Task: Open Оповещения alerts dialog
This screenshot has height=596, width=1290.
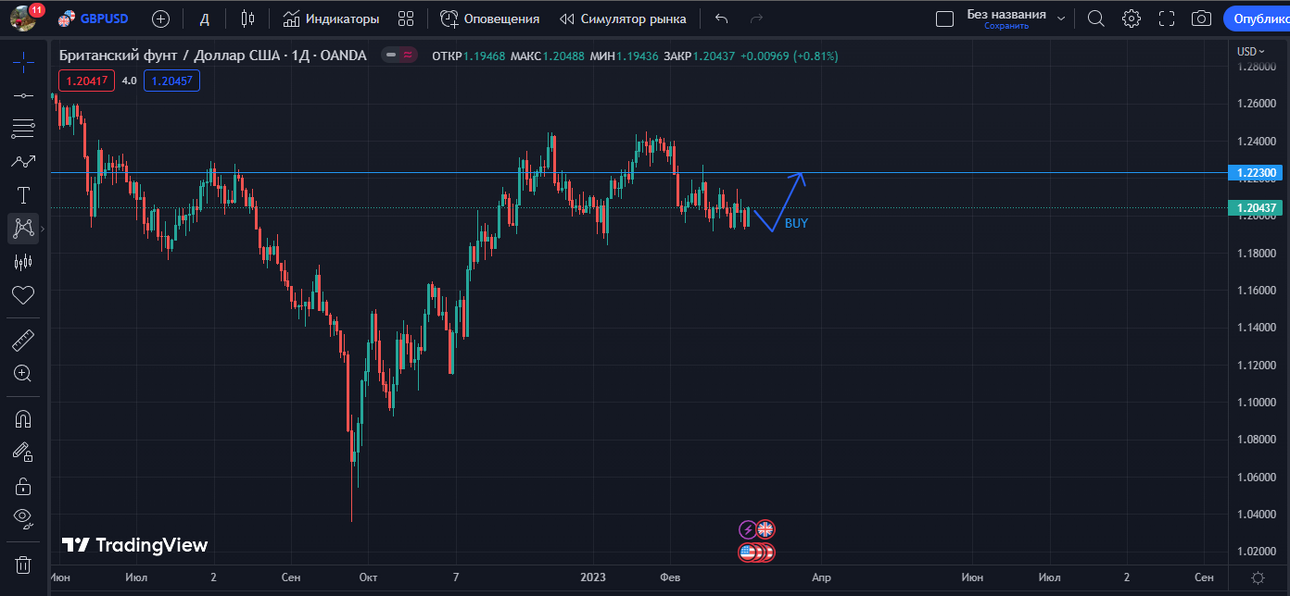Action: (490, 19)
